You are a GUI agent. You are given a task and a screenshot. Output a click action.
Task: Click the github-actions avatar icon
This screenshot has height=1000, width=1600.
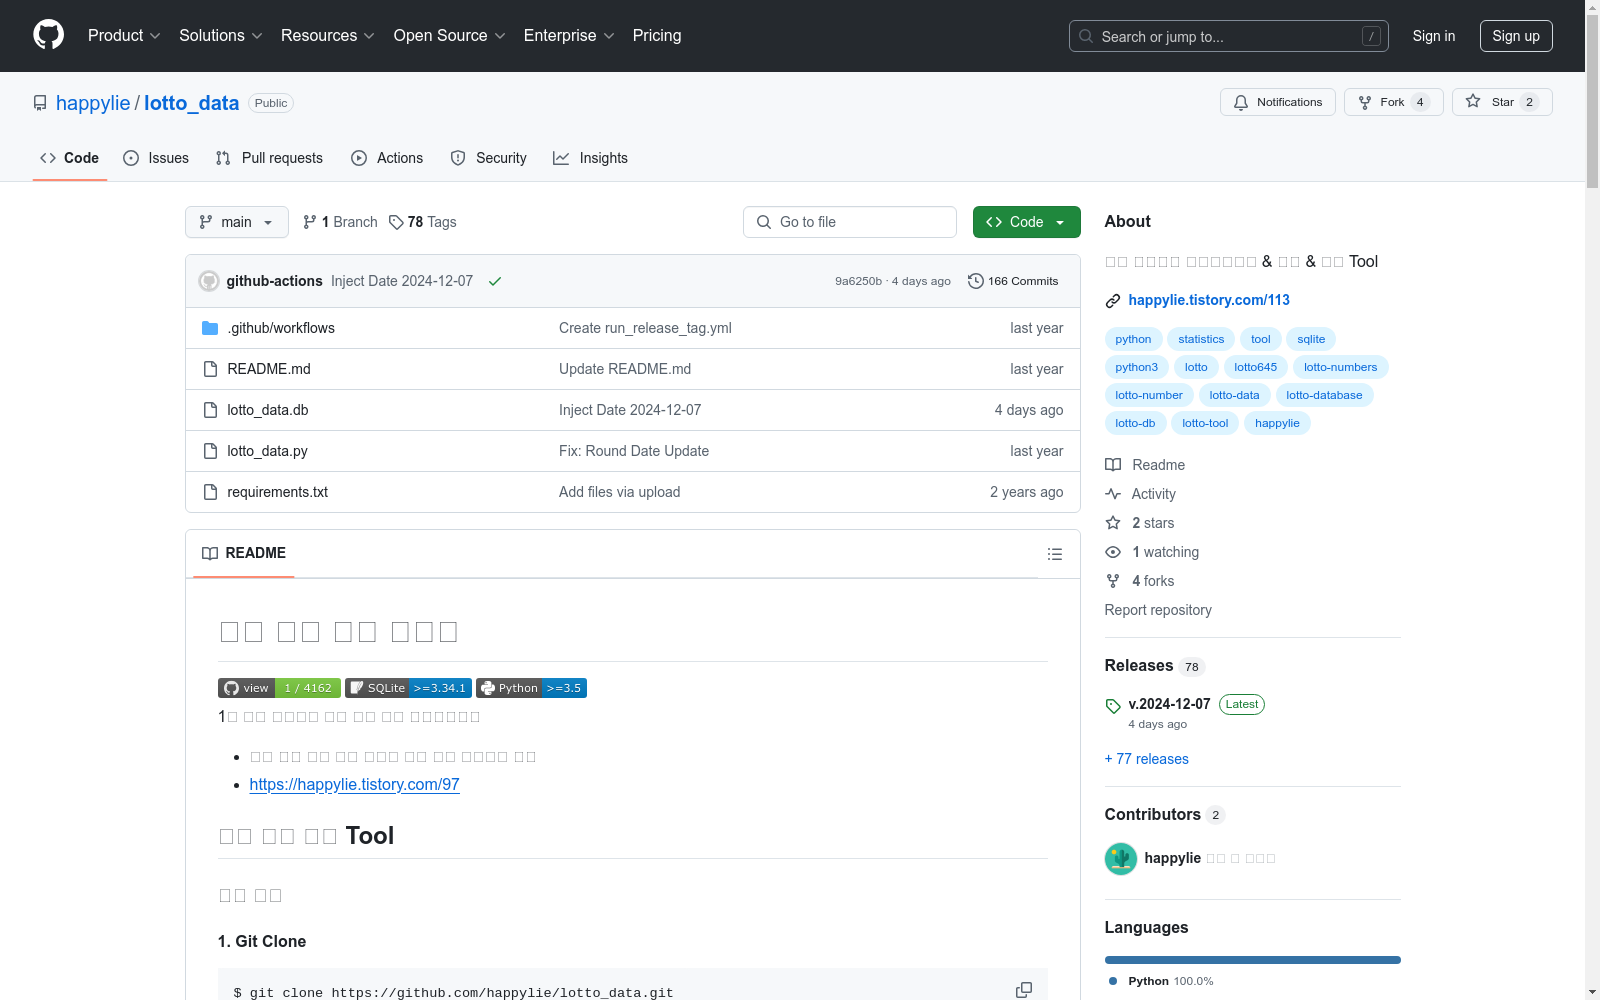click(209, 281)
